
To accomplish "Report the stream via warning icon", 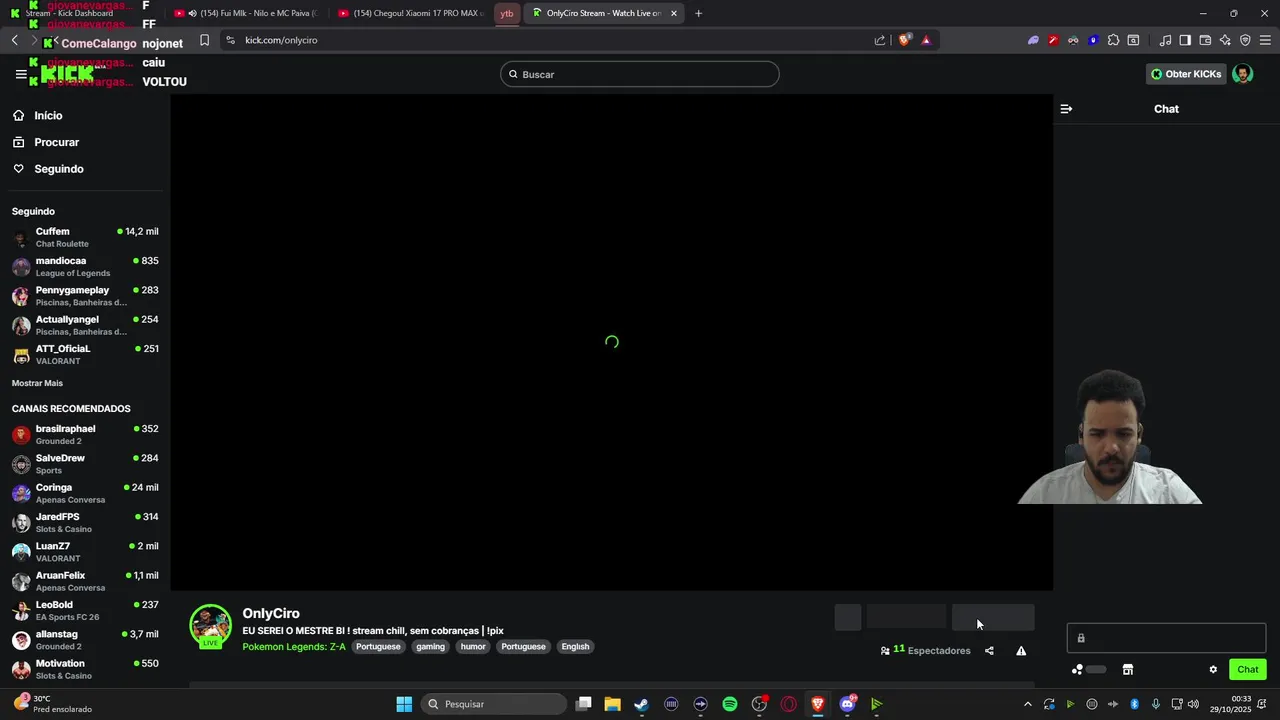I will point(1021,651).
